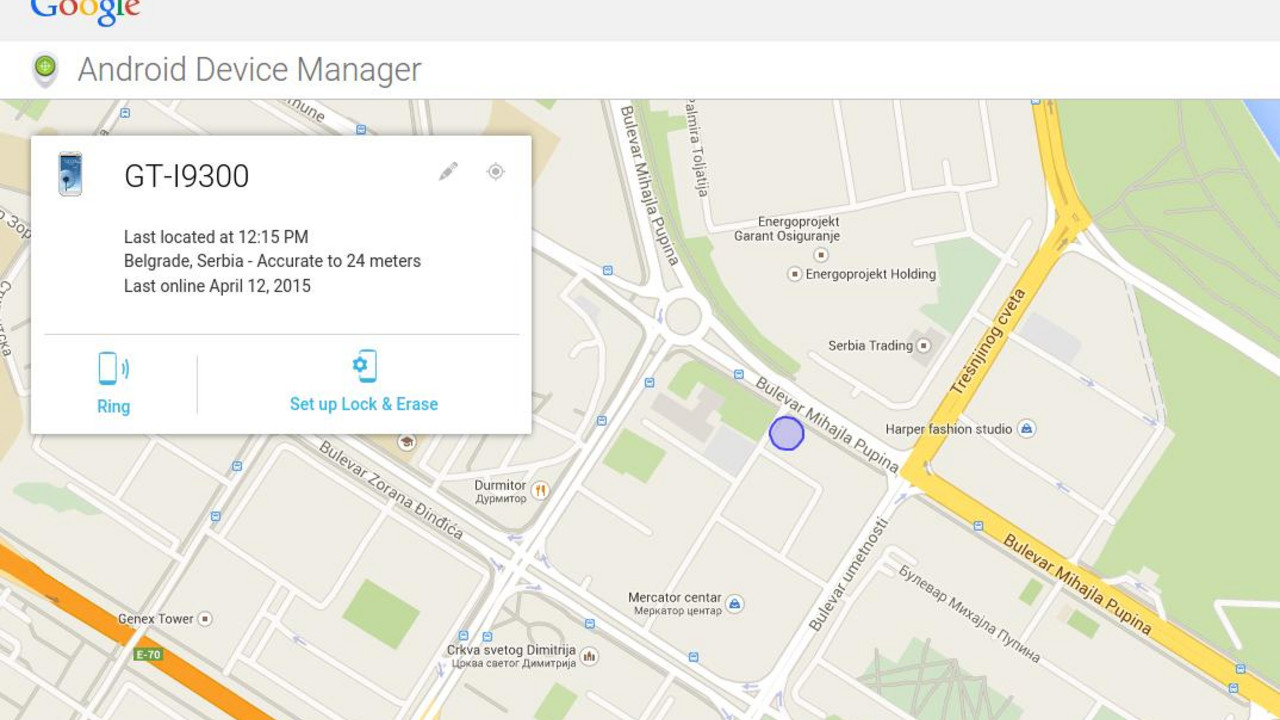Click the pencil rename device icon

[448, 171]
